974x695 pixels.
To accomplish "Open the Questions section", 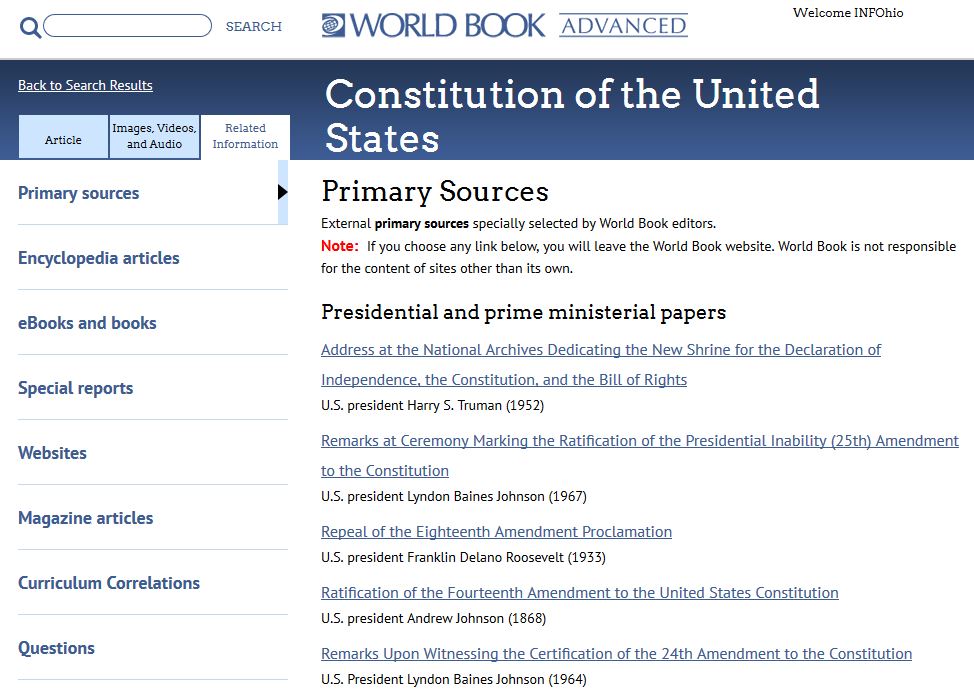I will (x=57, y=648).
